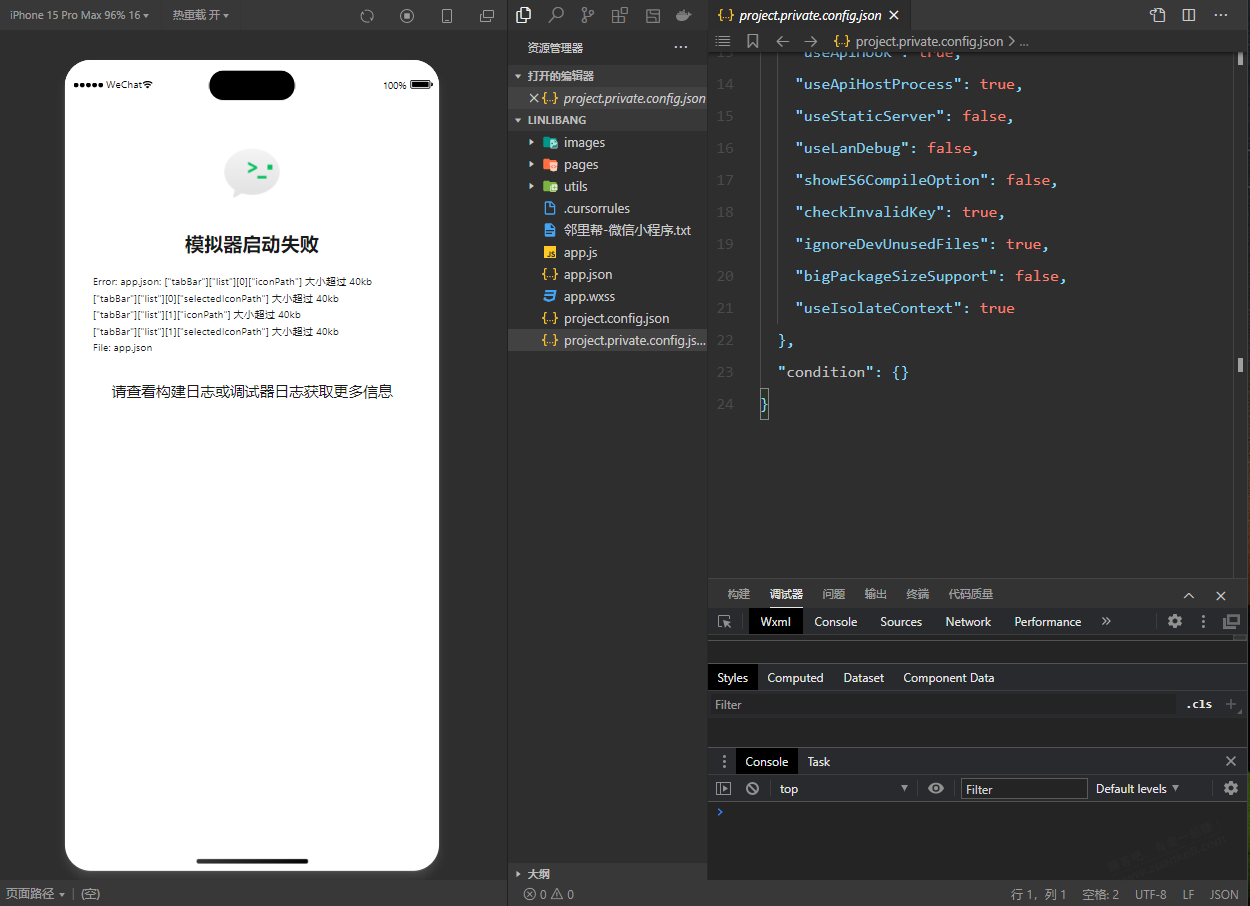Click the outline list icon in breadcrumb bar
1250x906 pixels.
tap(723, 41)
